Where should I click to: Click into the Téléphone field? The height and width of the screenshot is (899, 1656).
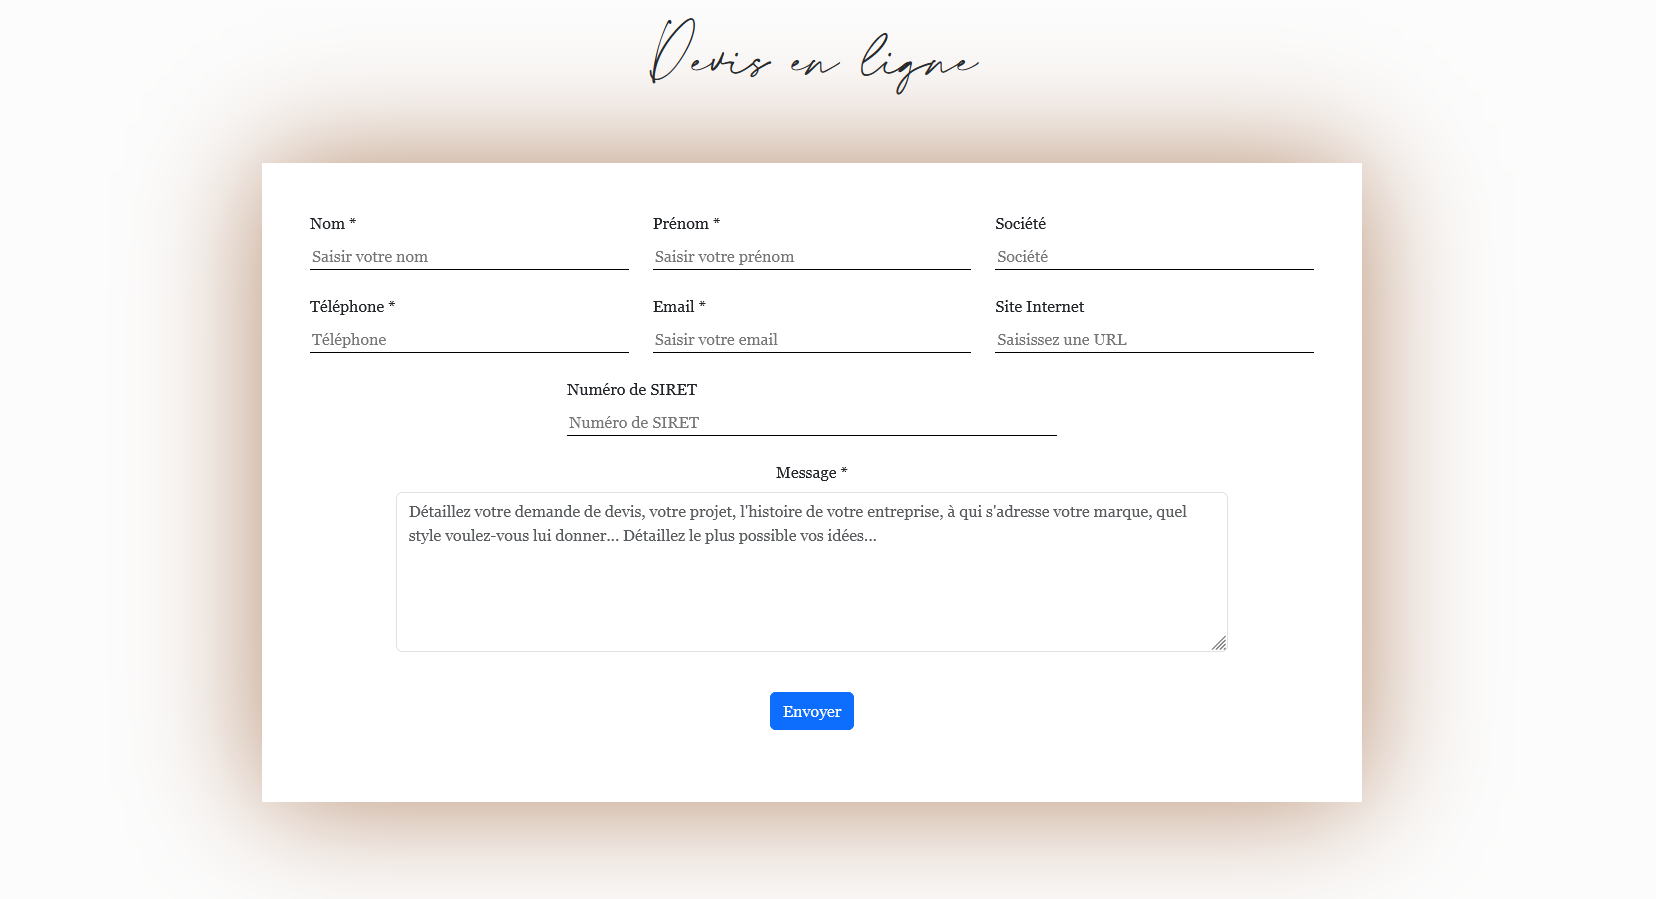[x=468, y=340]
